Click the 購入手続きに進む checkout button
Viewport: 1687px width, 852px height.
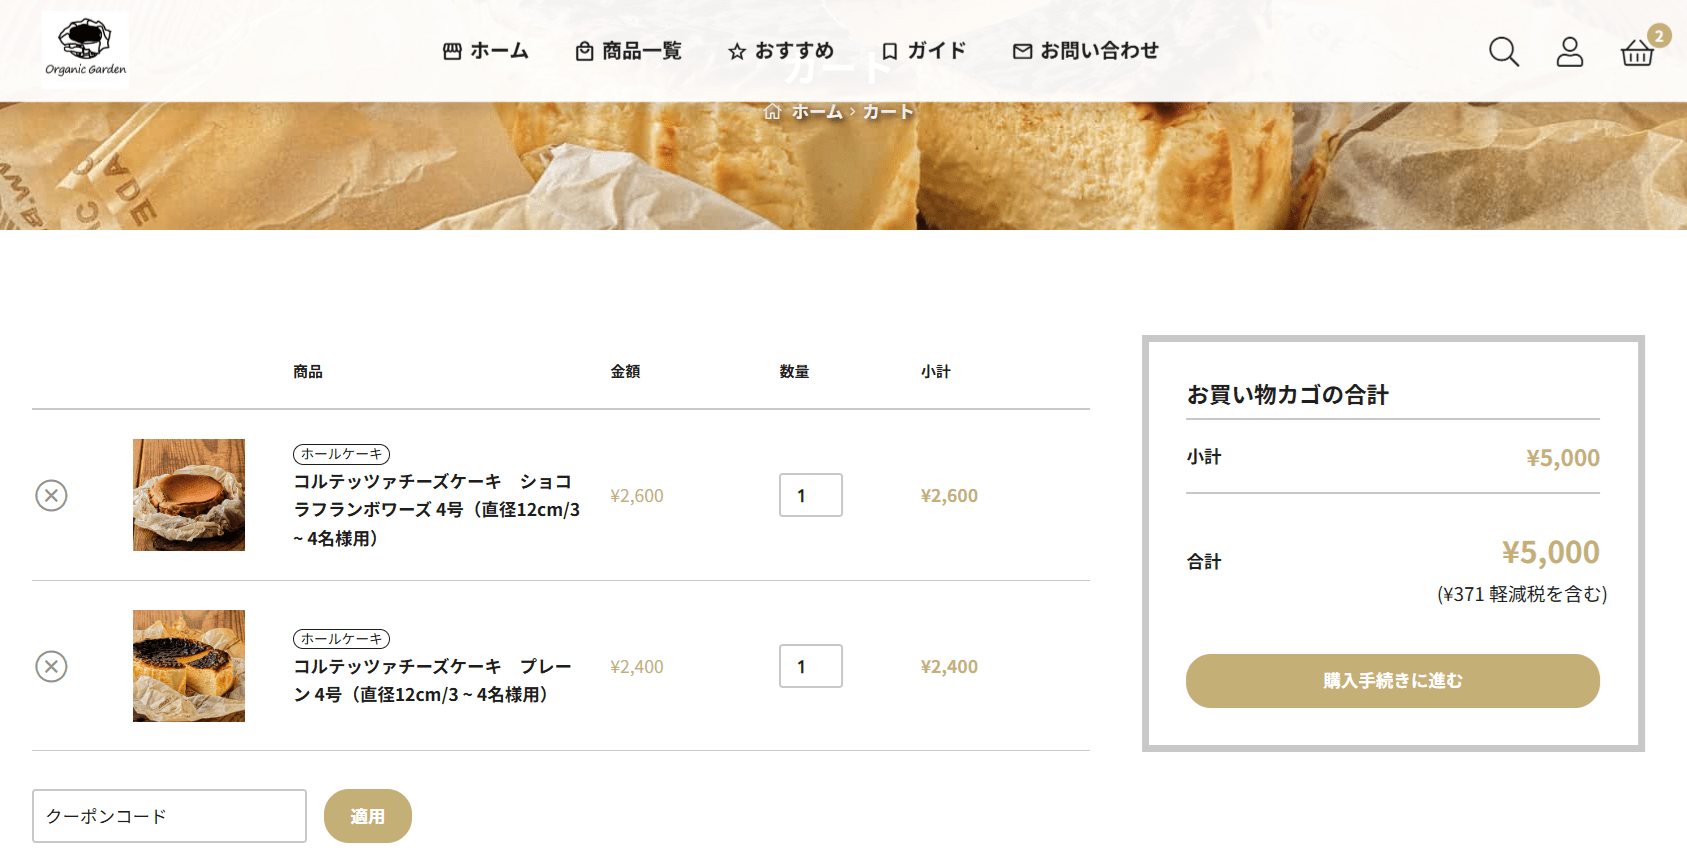[x=1392, y=681]
